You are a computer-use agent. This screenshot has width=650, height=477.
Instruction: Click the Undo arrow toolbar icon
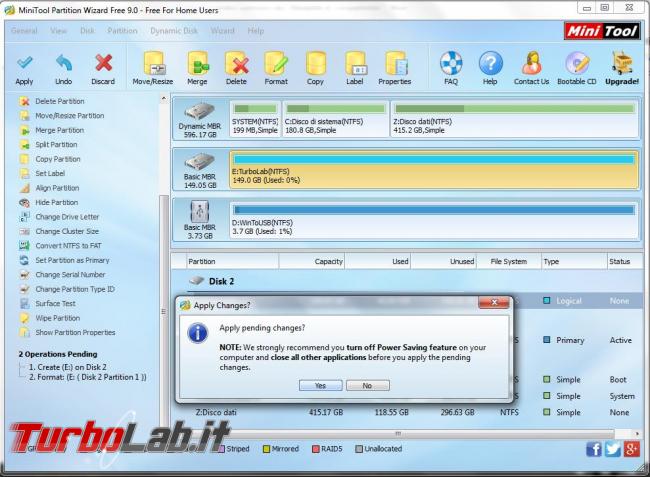pyautogui.click(x=63, y=63)
